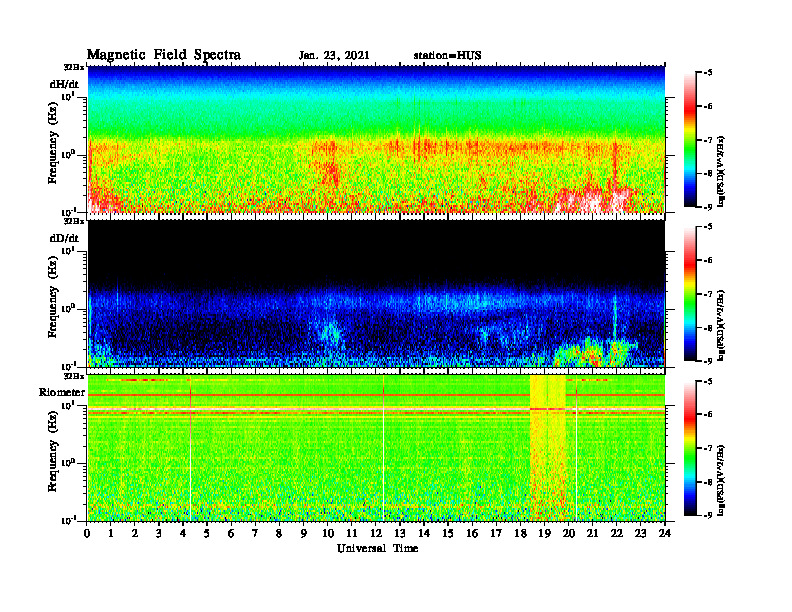Click the hour '24' tick label
The image size is (792, 612).
[665, 533]
